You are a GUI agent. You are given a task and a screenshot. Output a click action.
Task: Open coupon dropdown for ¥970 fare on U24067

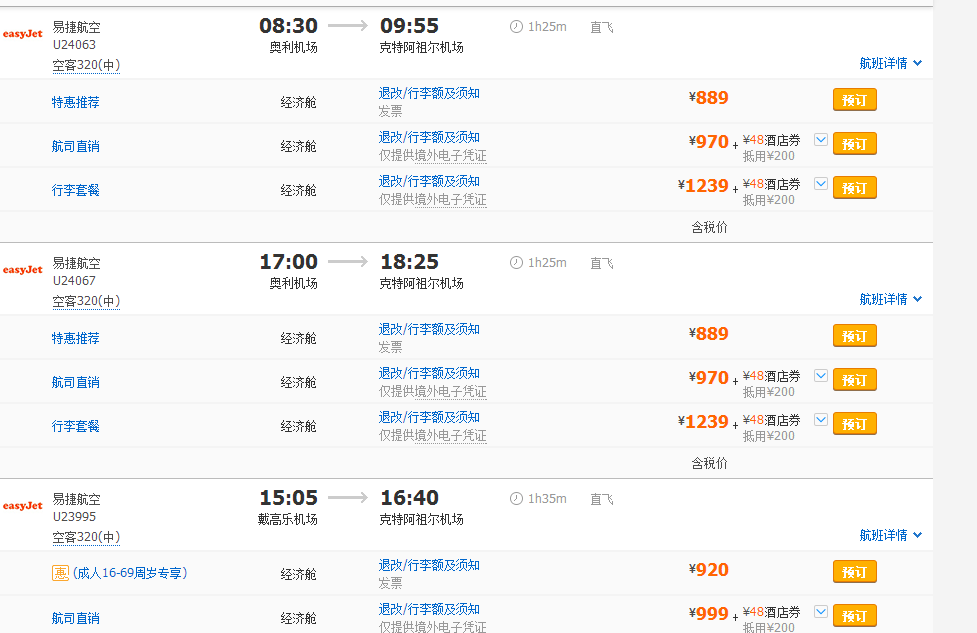[x=821, y=376]
